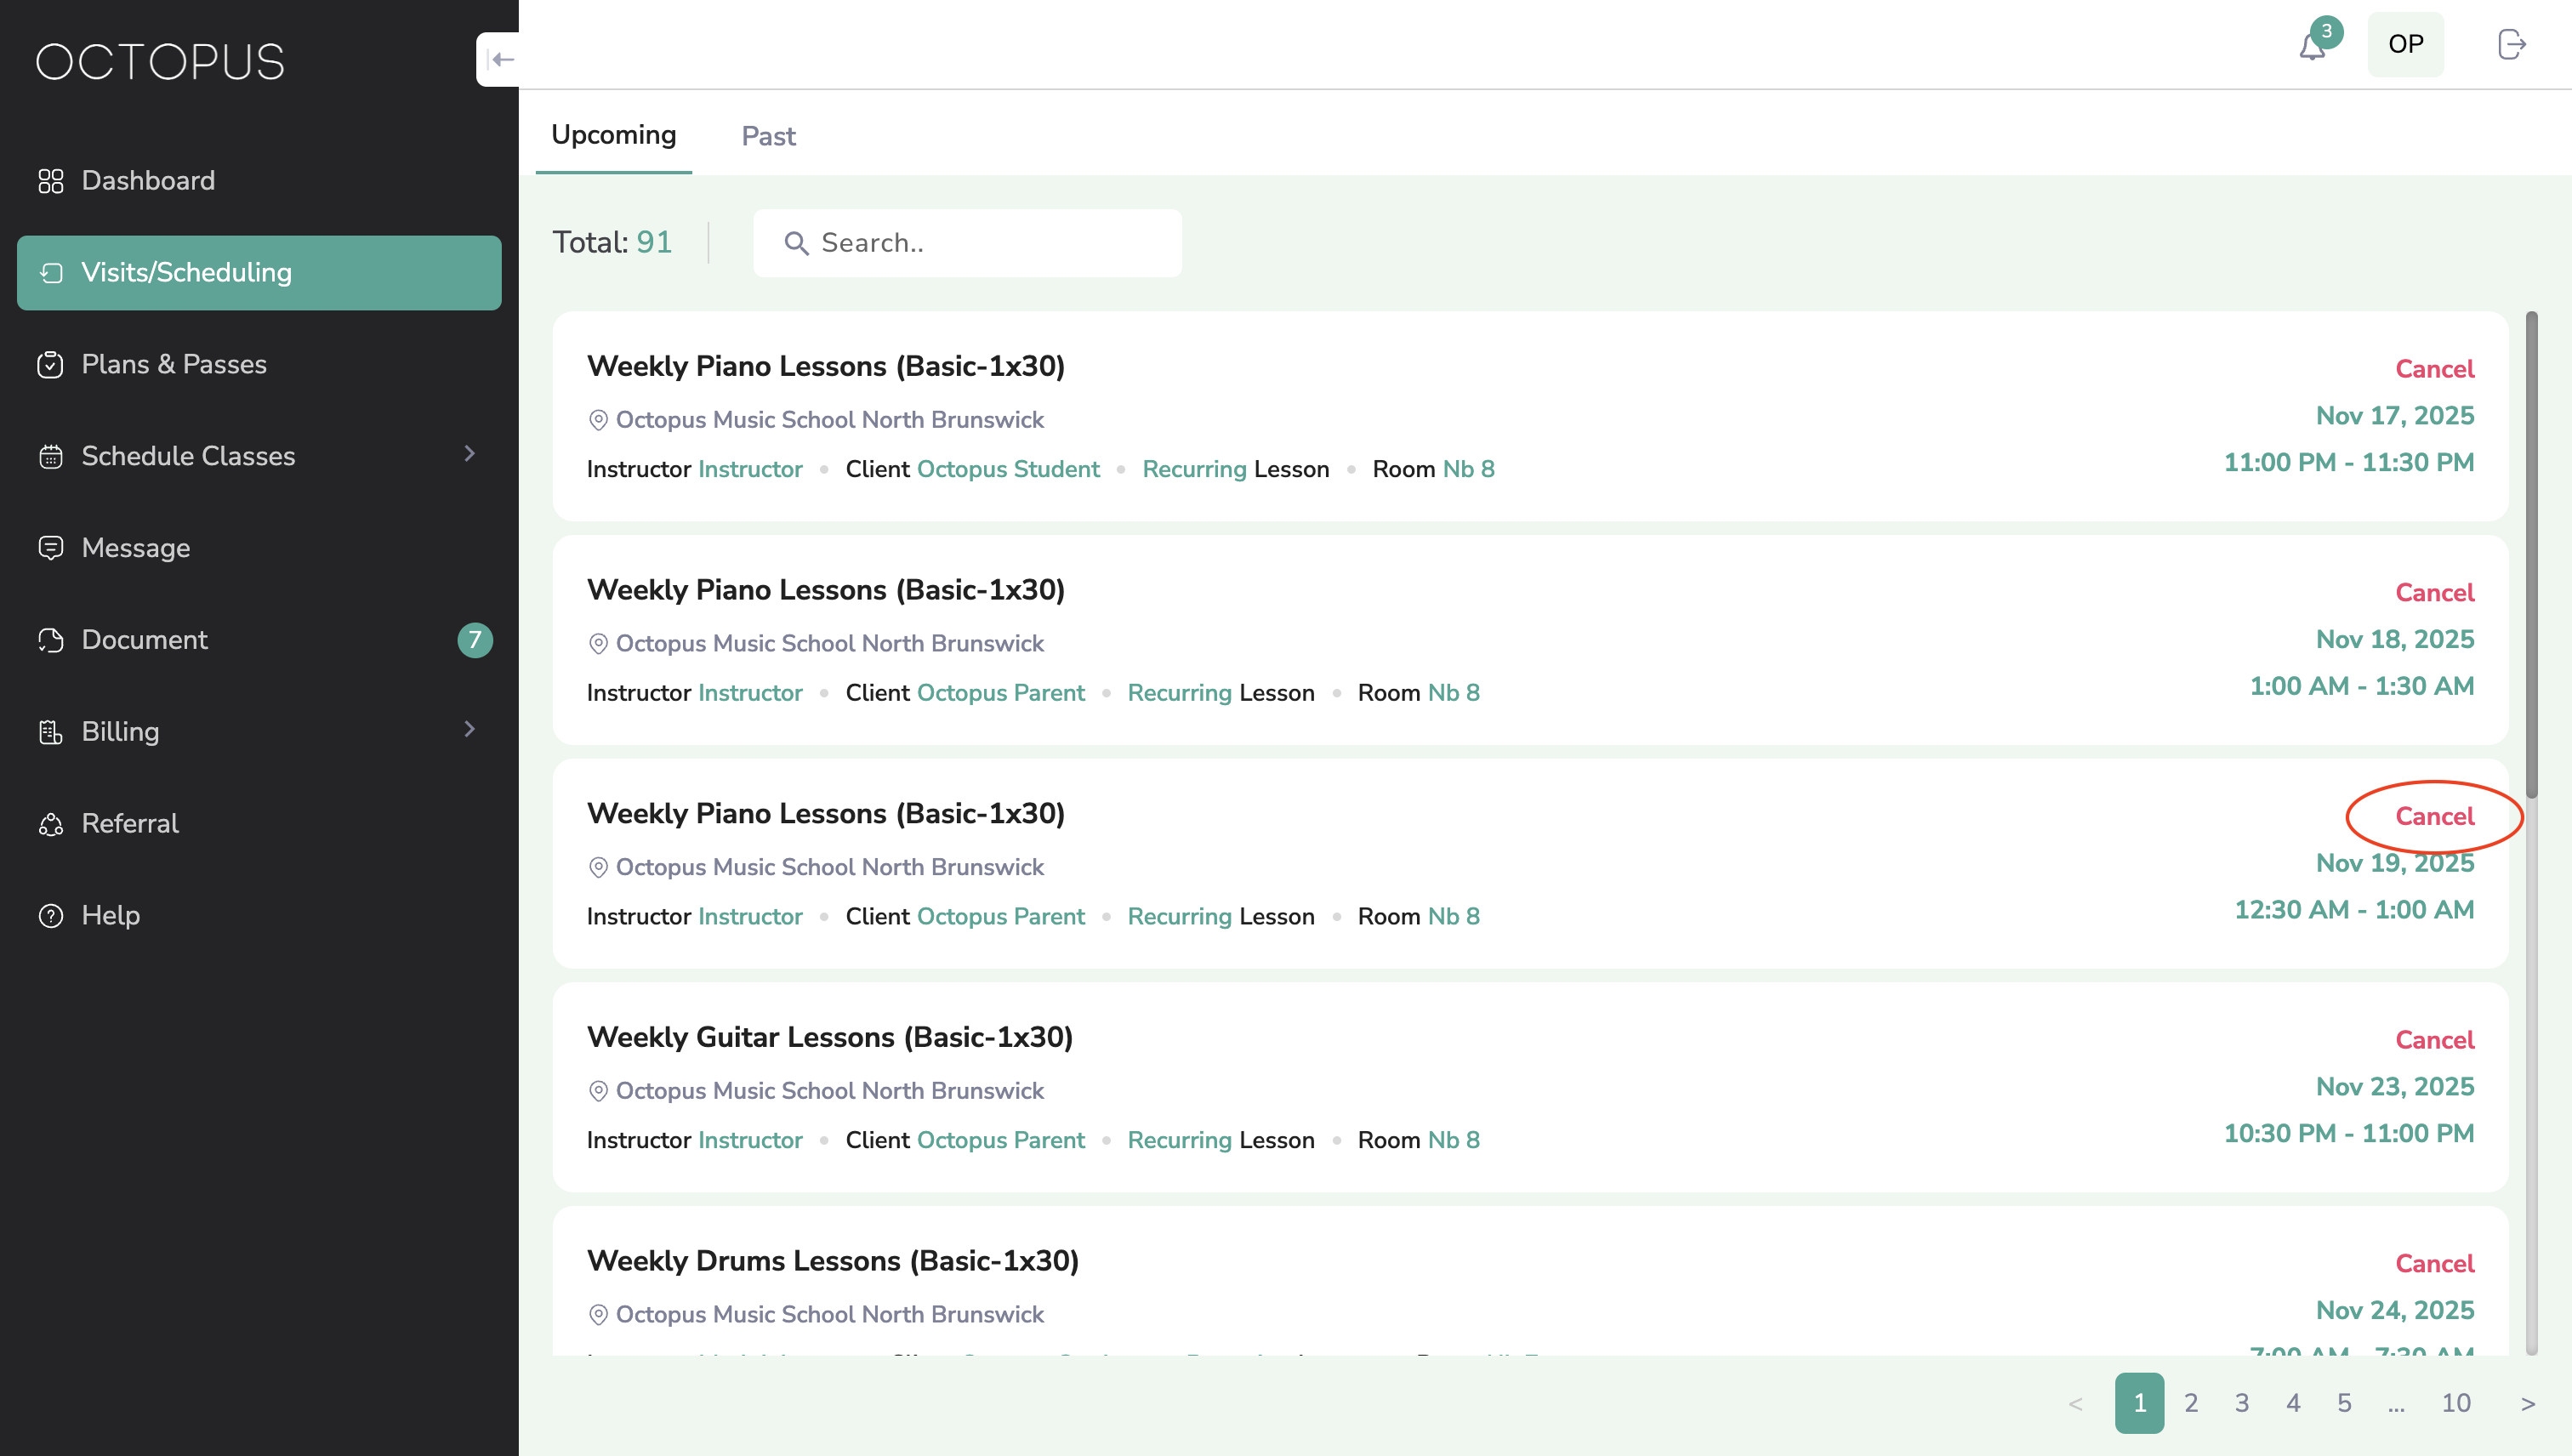2572x1456 pixels.
Task: Collapse the sidebar with arrow icon
Action: pyautogui.click(x=501, y=59)
